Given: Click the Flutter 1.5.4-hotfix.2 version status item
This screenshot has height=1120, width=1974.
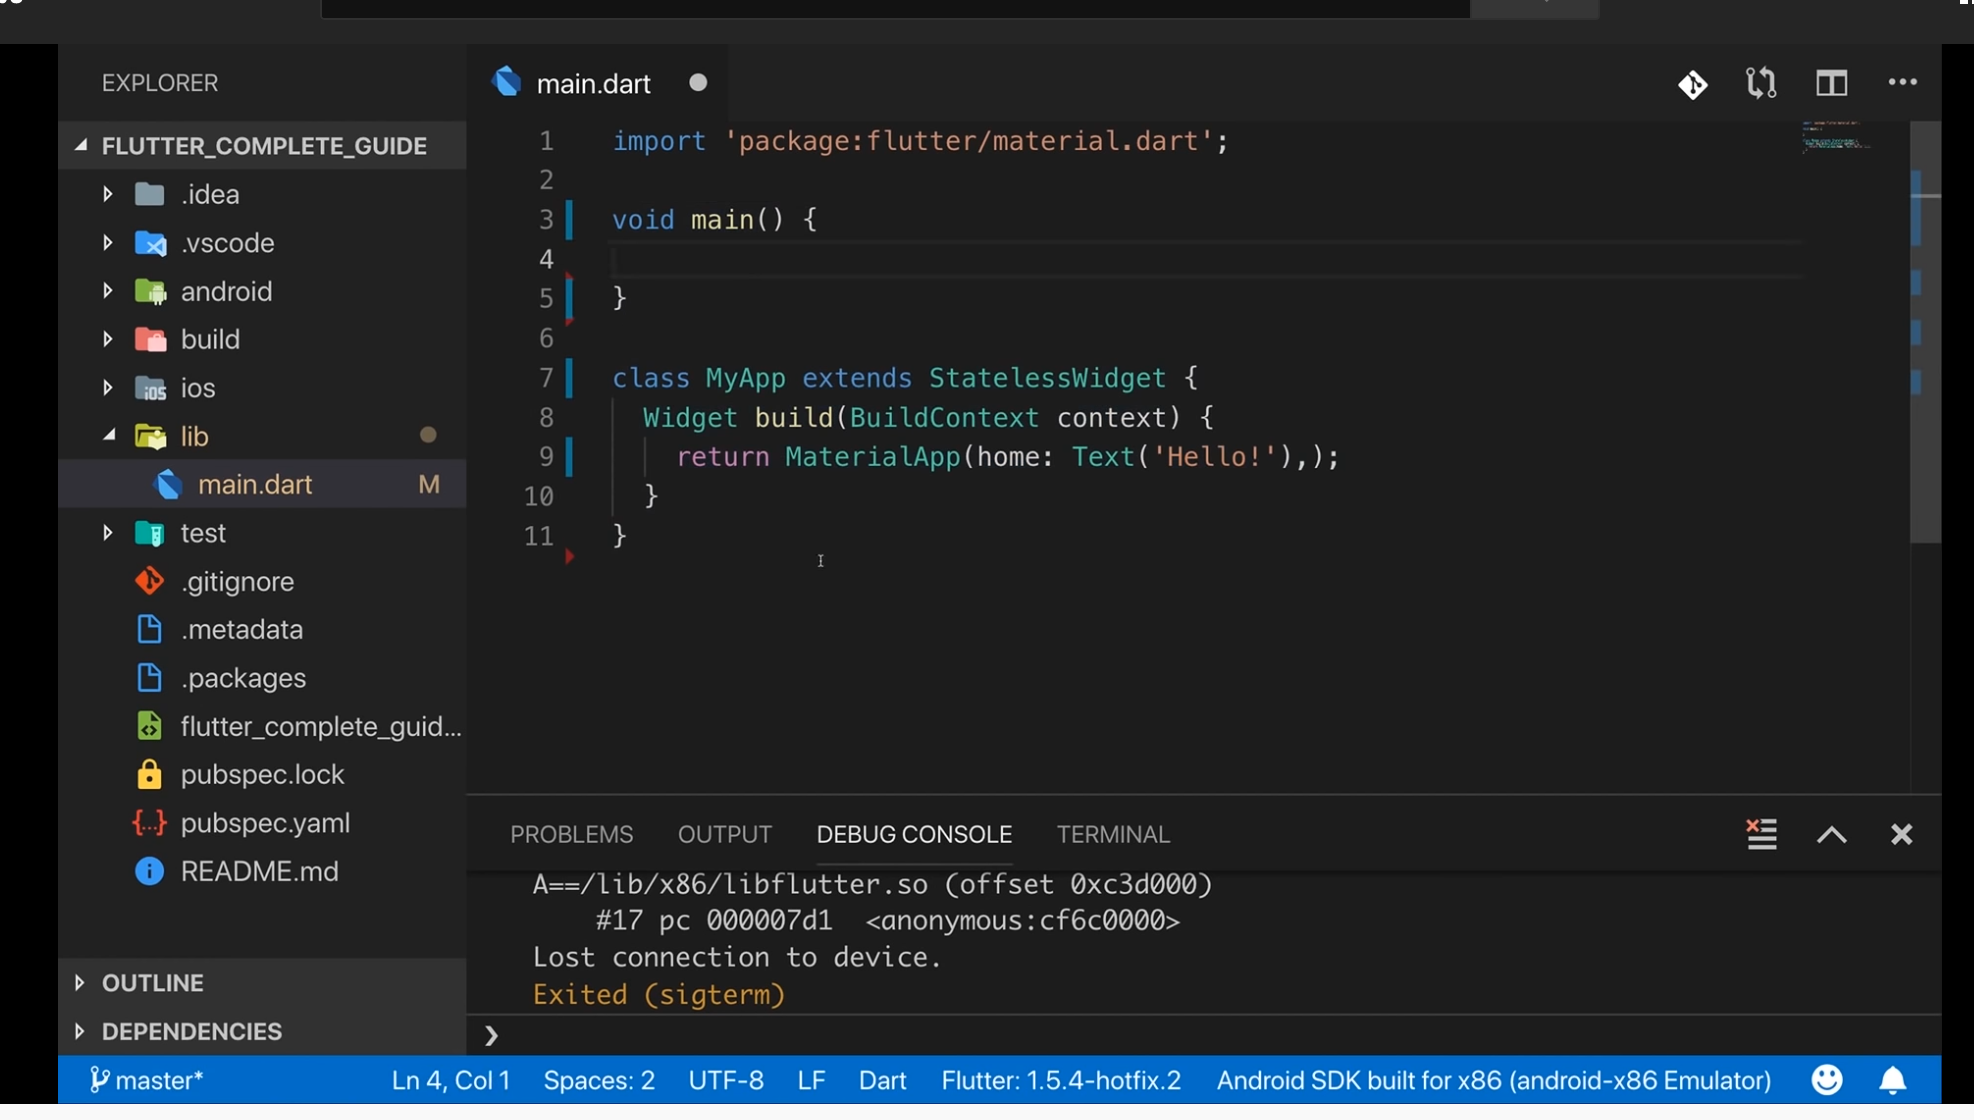Looking at the screenshot, I should pyautogui.click(x=1061, y=1080).
